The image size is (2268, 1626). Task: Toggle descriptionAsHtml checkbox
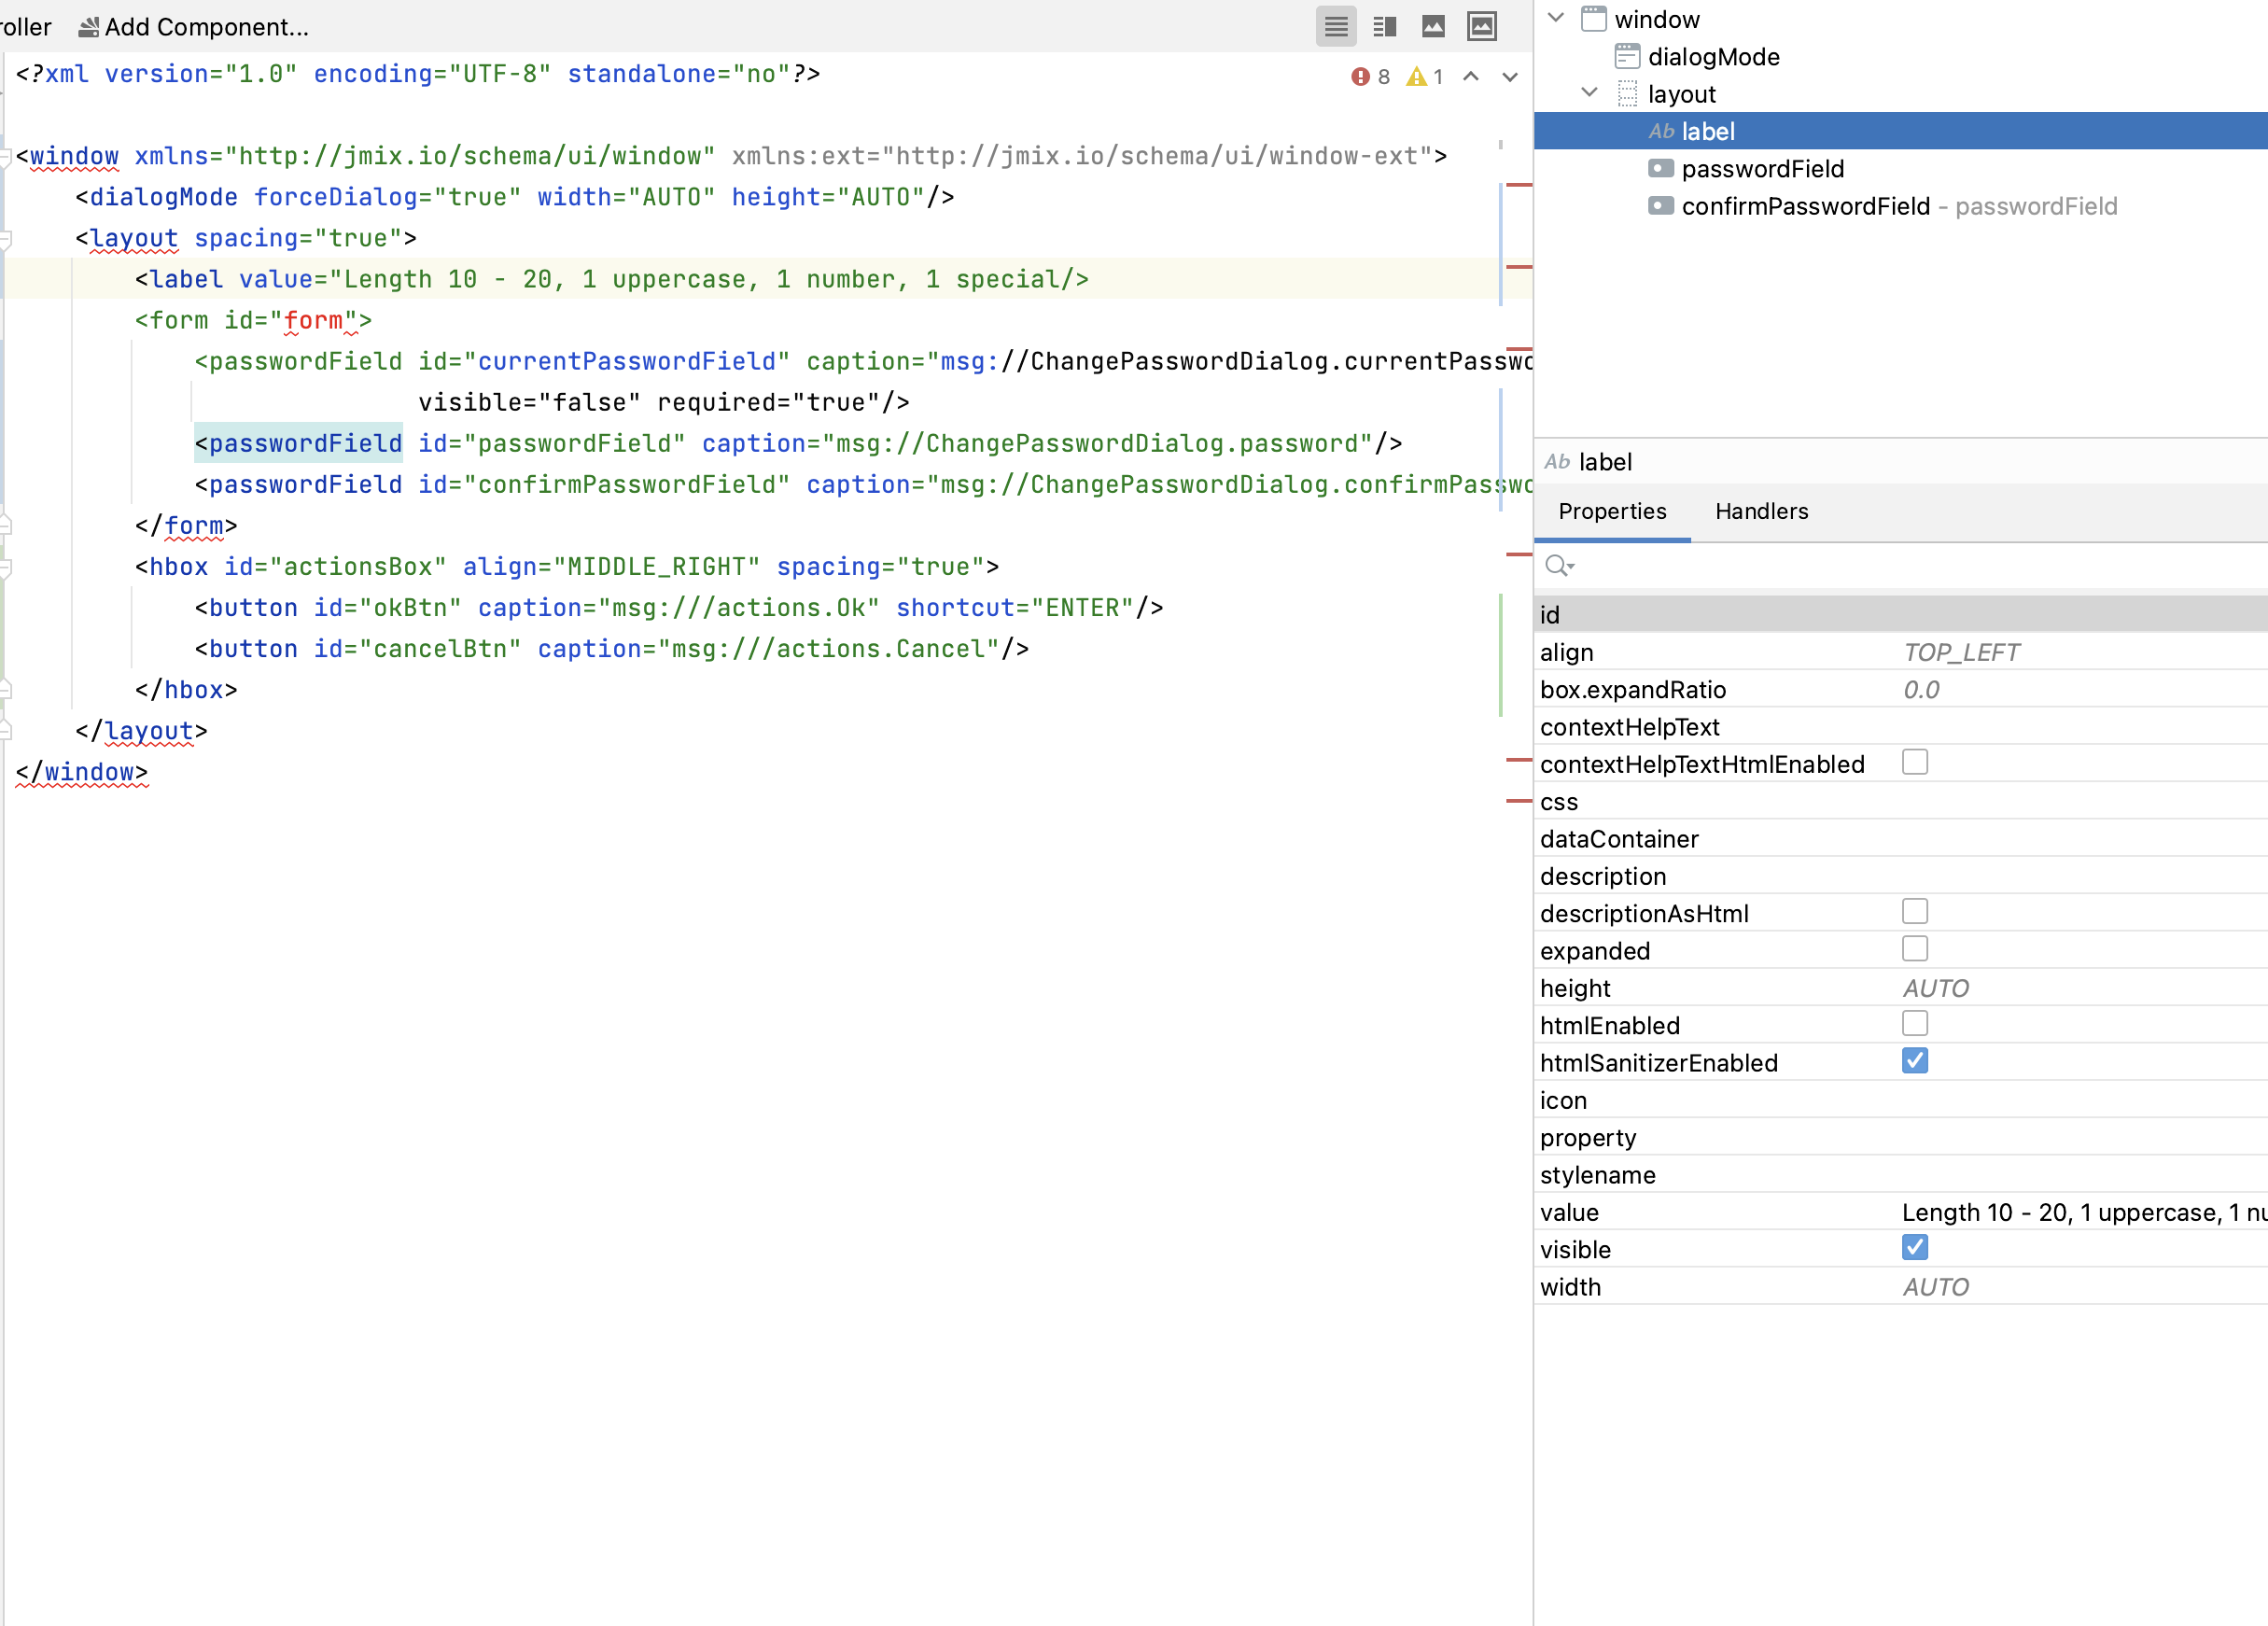click(1915, 911)
